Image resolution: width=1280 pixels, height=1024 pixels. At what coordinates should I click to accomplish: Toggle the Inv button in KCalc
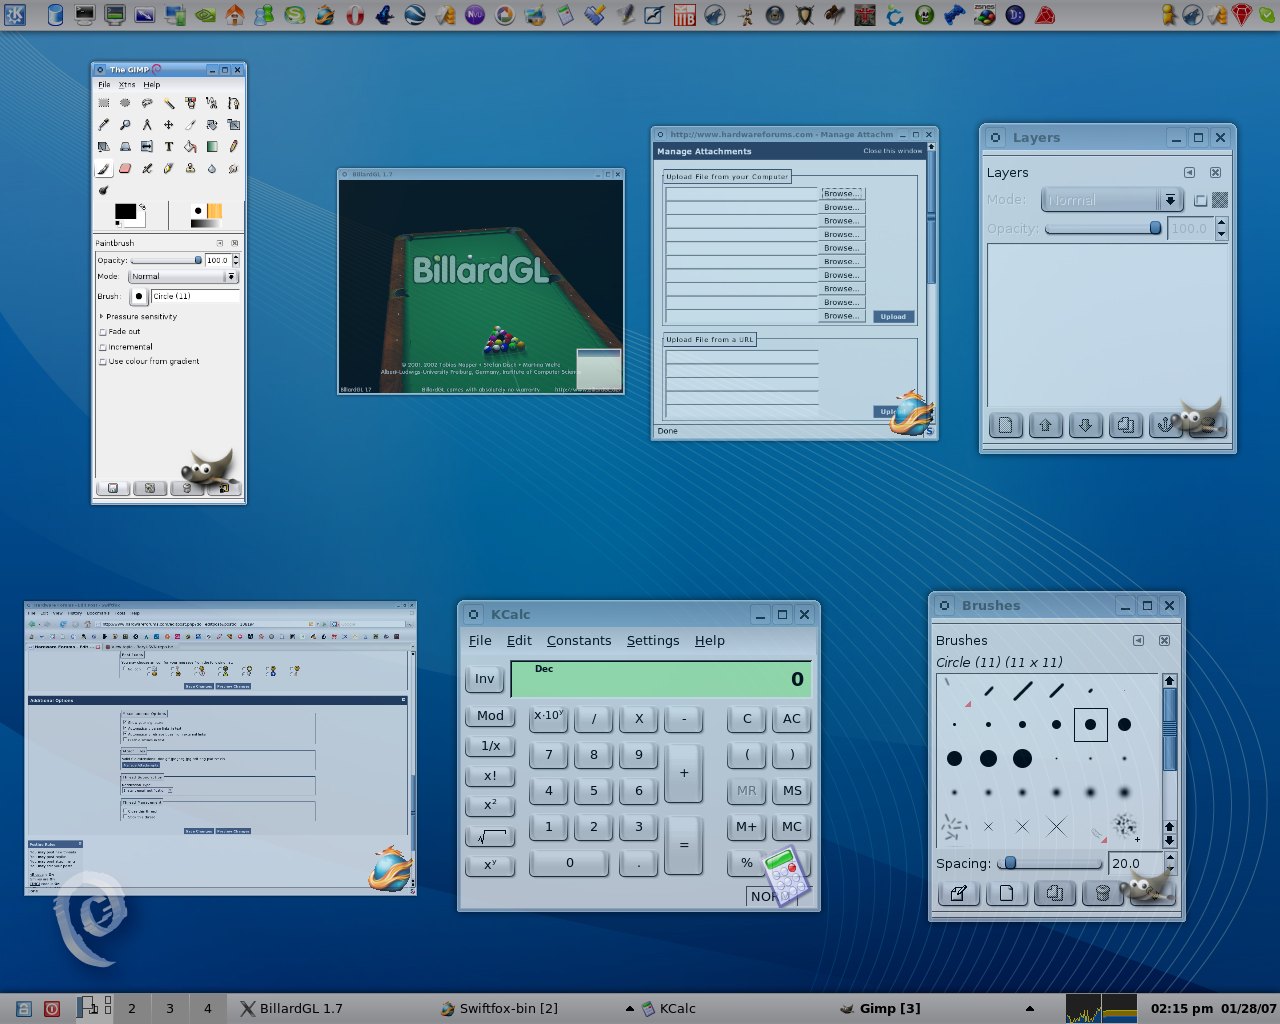click(x=484, y=679)
